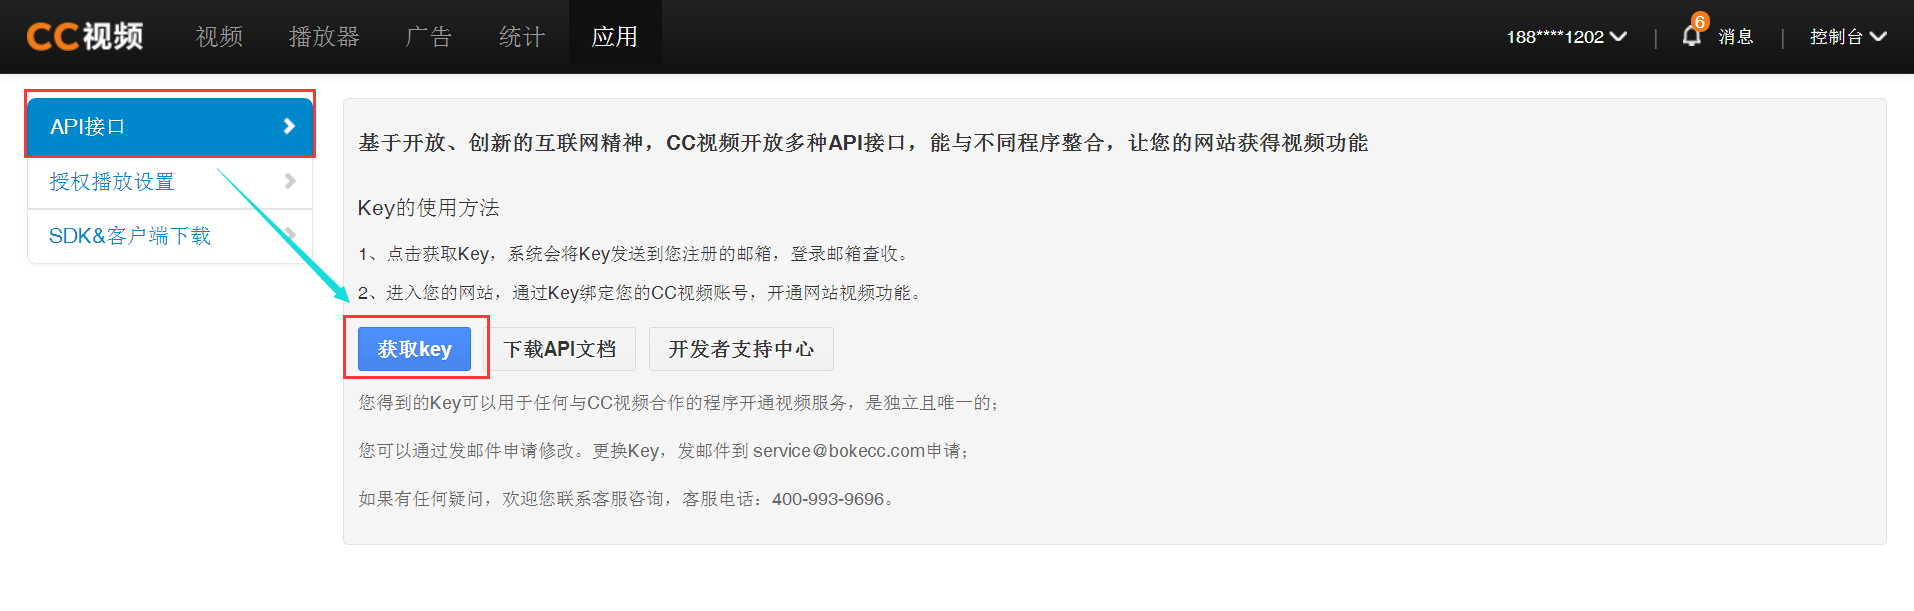This screenshot has height=611, width=1914.
Task: Open the 统计 tab
Action: click(522, 37)
